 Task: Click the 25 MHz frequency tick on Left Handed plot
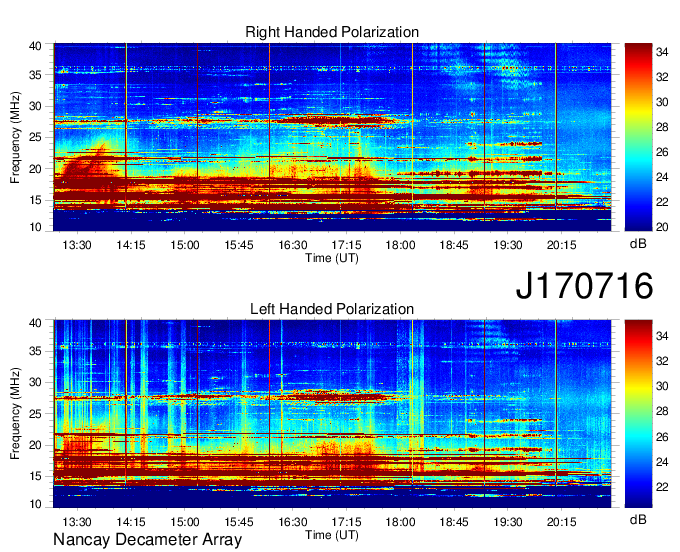click(36, 414)
